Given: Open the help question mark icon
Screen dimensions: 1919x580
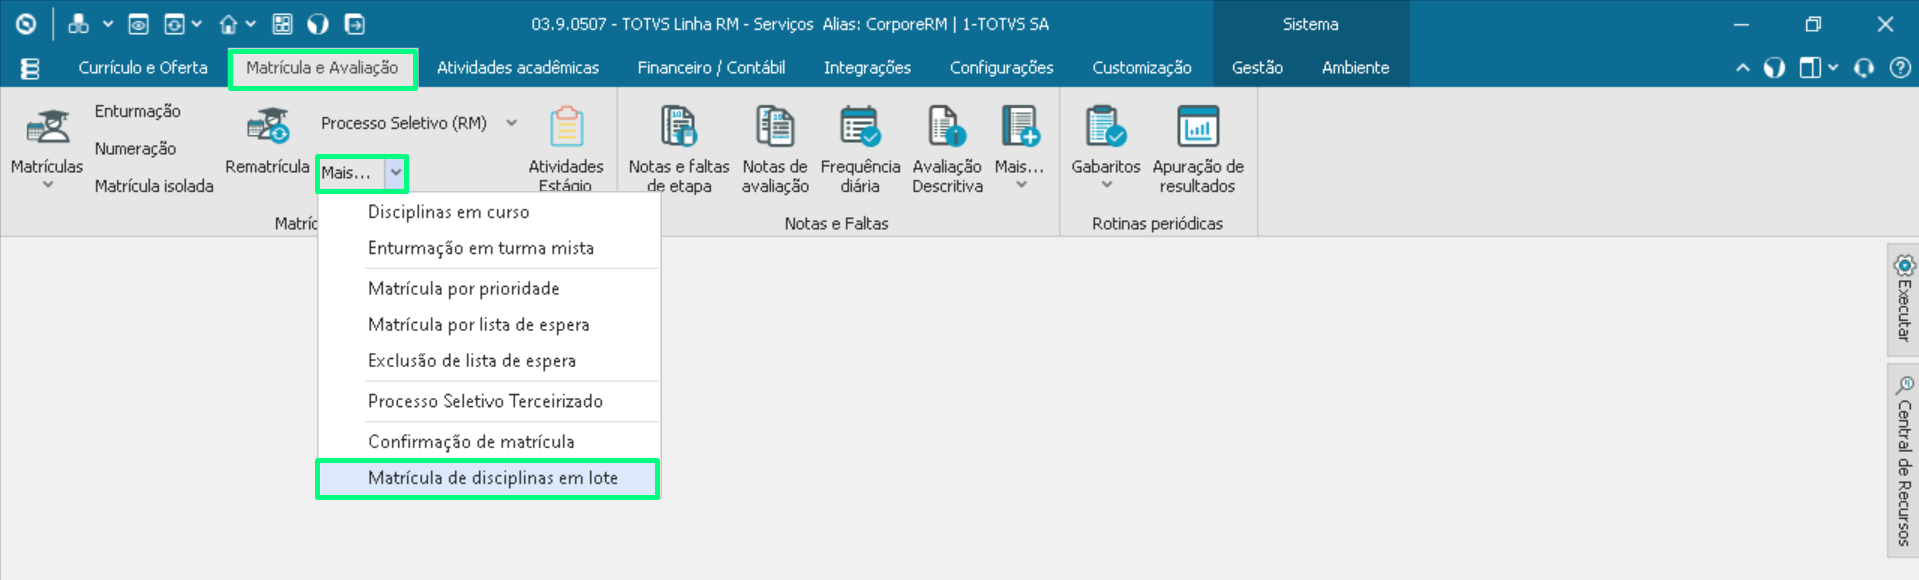Looking at the screenshot, I should pyautogui.click(x=1900, y=68).
